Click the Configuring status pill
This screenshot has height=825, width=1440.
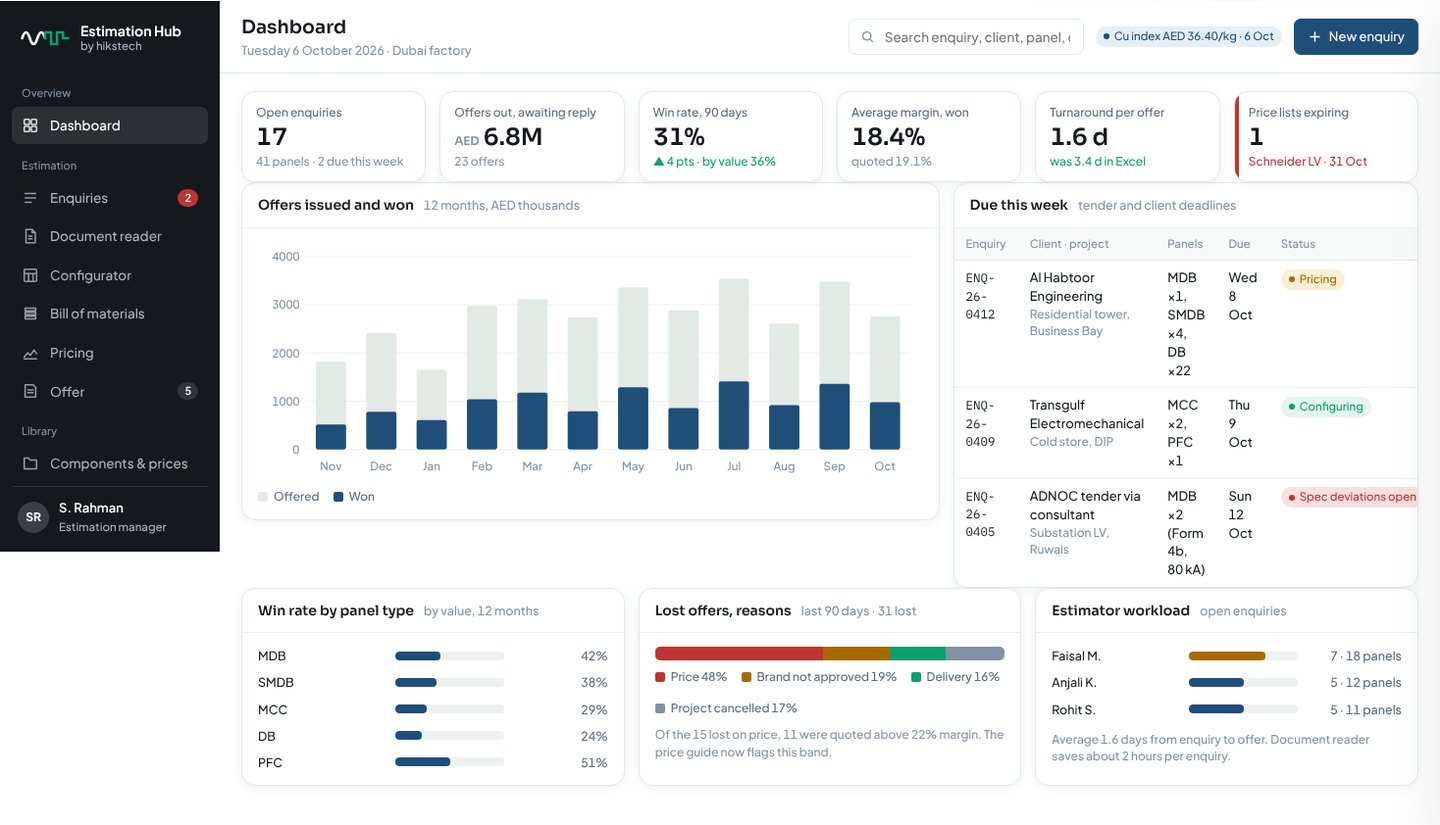(x=1325, y=407)
